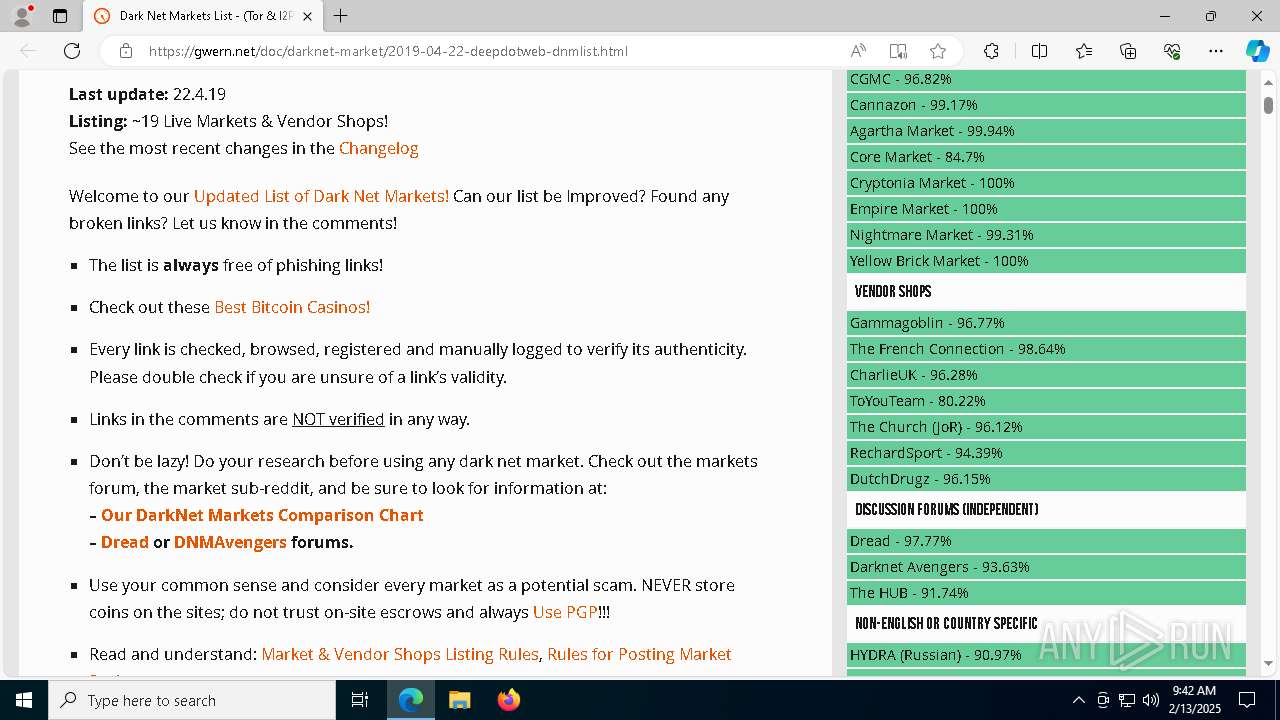
Task: Show hidden system tray icons
Action: pos(1078,700)
